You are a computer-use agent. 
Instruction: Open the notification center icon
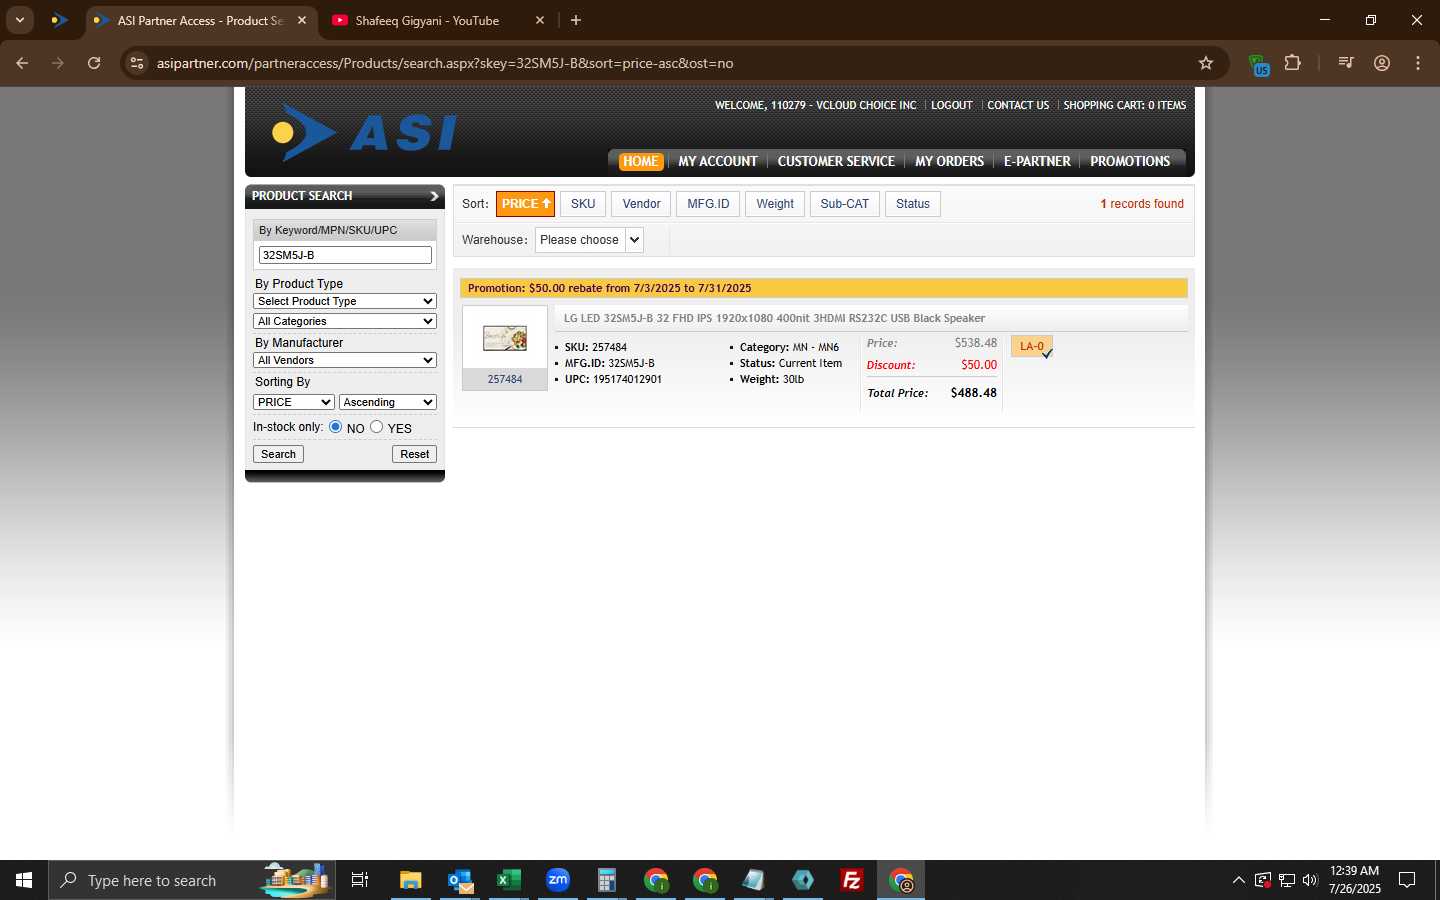pos(1407,880)
